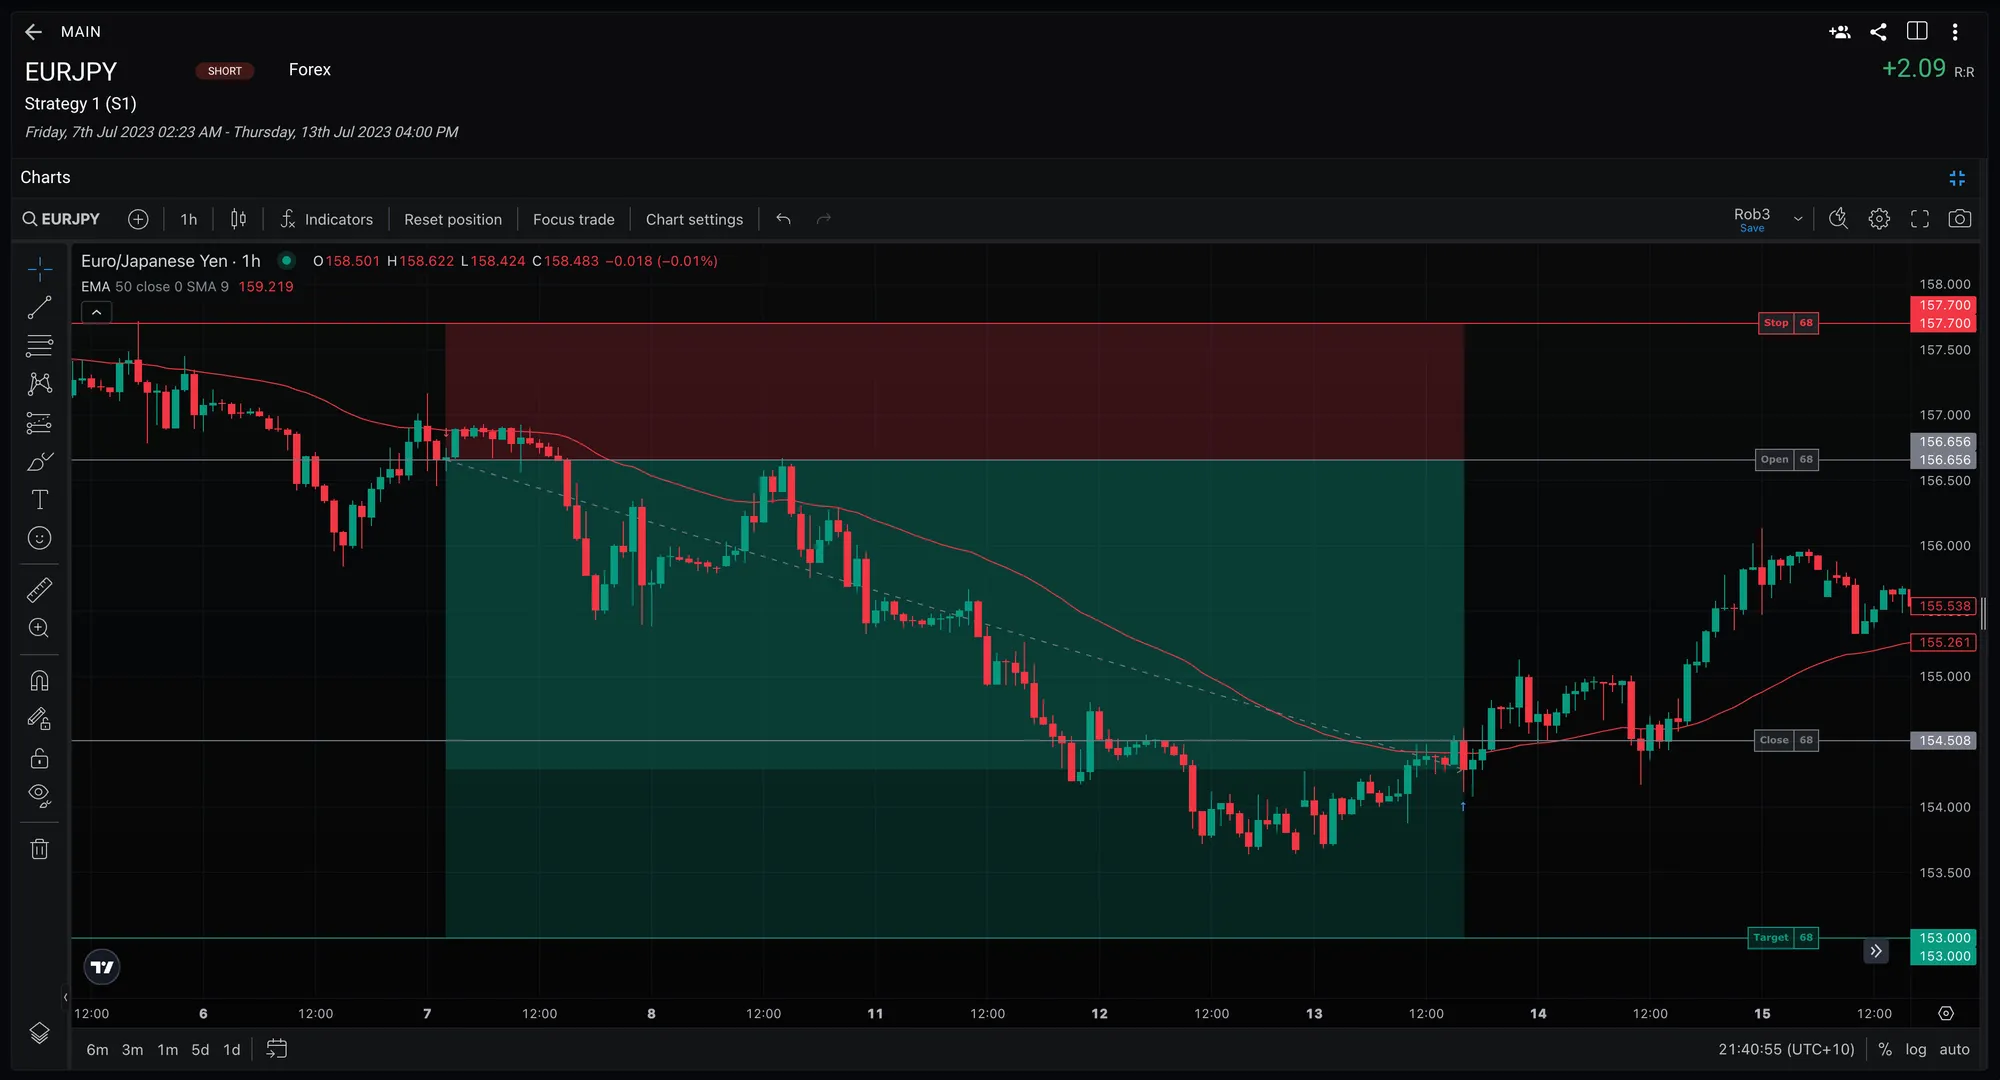This screenshot has height=1080, width=2000.
Task: Open chart settings gear icon
Action: 1879,218
